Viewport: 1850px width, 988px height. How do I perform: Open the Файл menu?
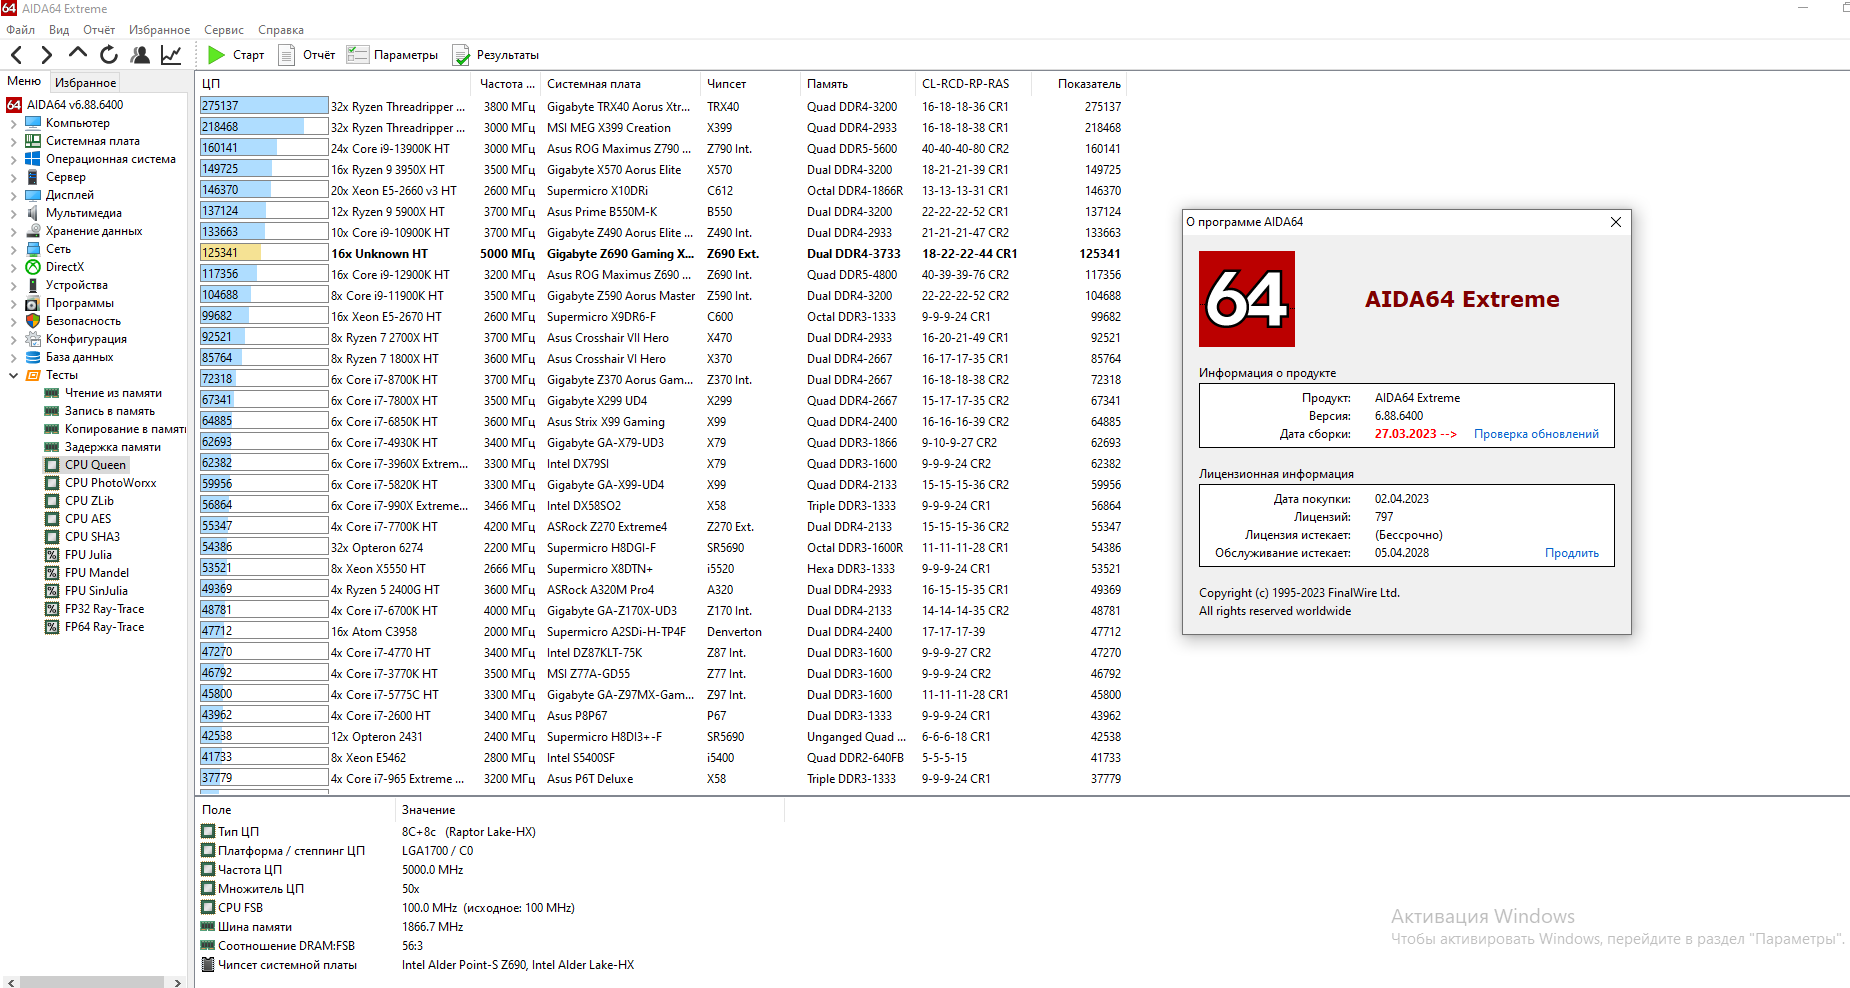tap(20, 30)
